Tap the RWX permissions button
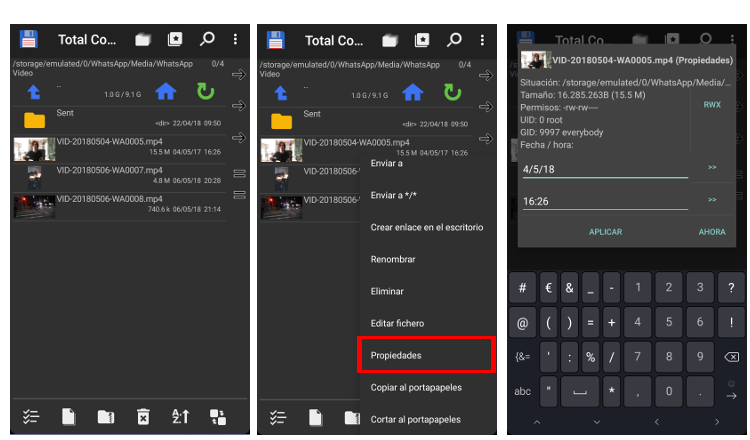 (712, 105)
